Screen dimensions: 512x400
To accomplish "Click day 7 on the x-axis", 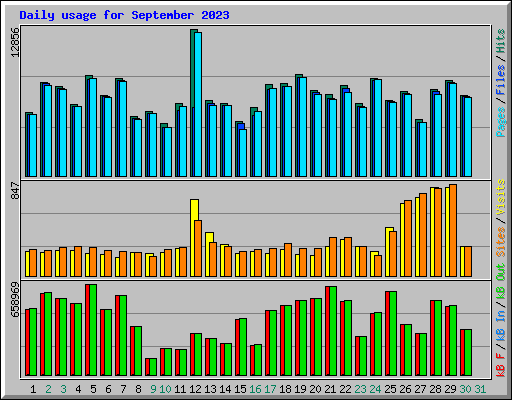I will pyautogui.click(x=123, y=389).
